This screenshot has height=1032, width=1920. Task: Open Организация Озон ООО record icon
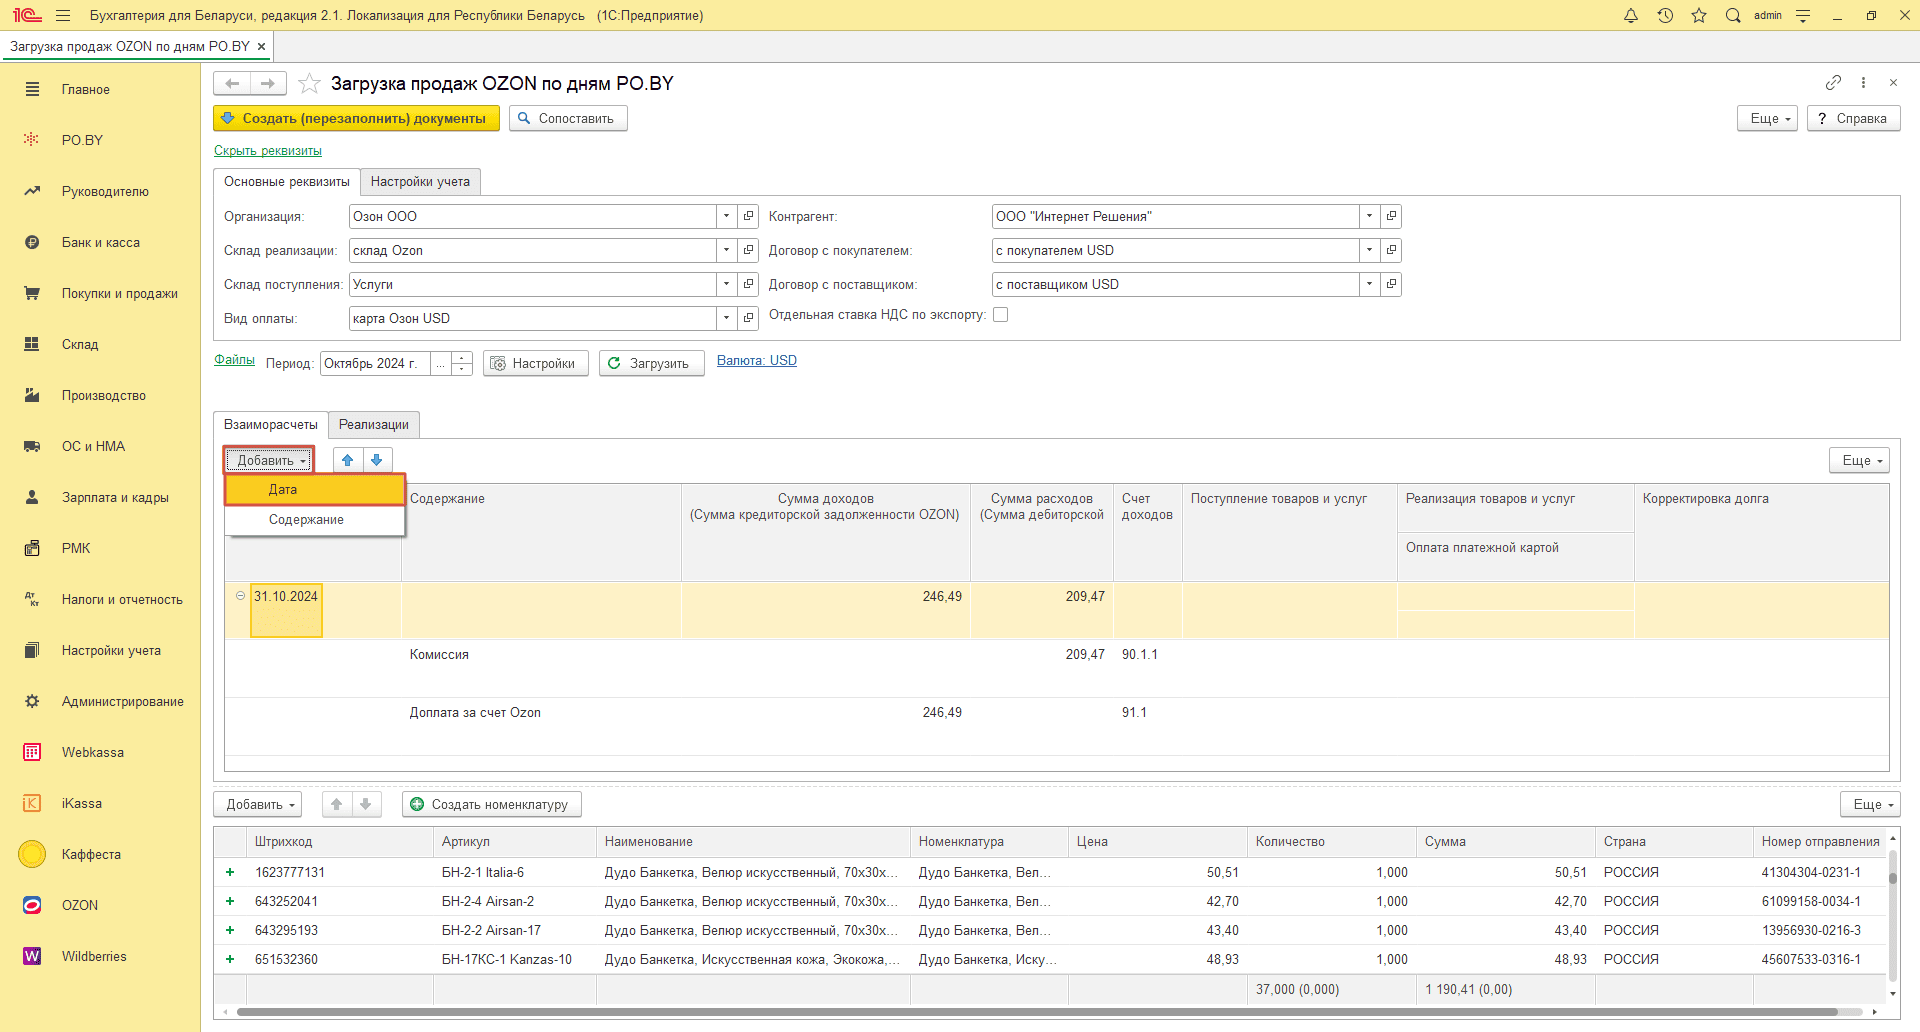[x=749, y=216]
